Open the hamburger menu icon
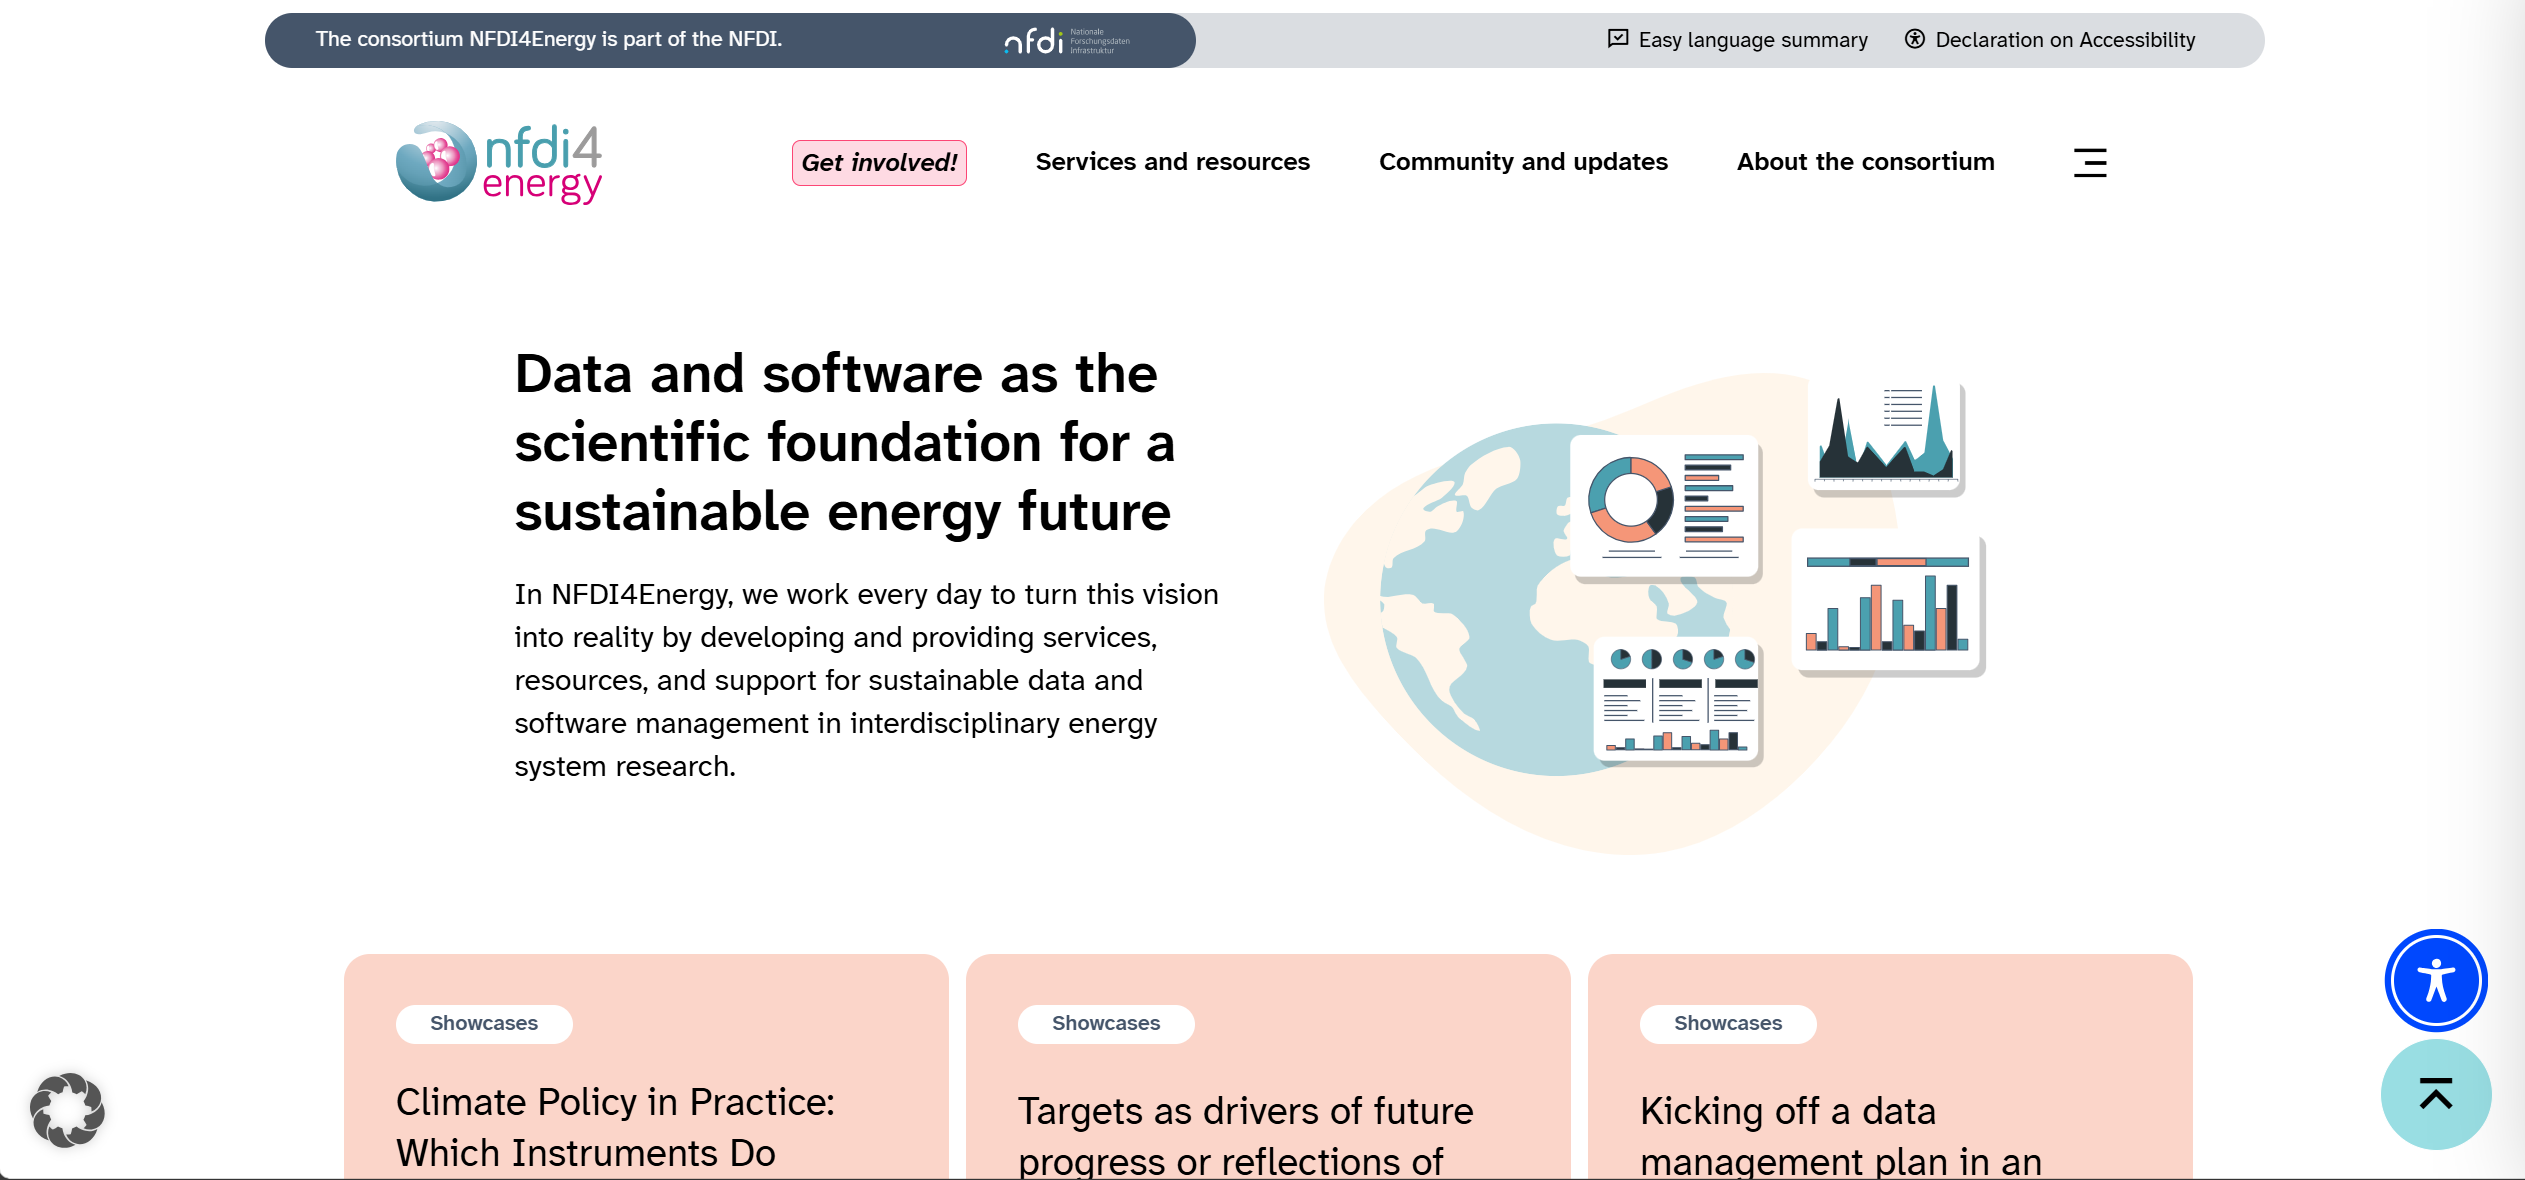This screenshot has height=1180, width=2525. coord(2089,162)
